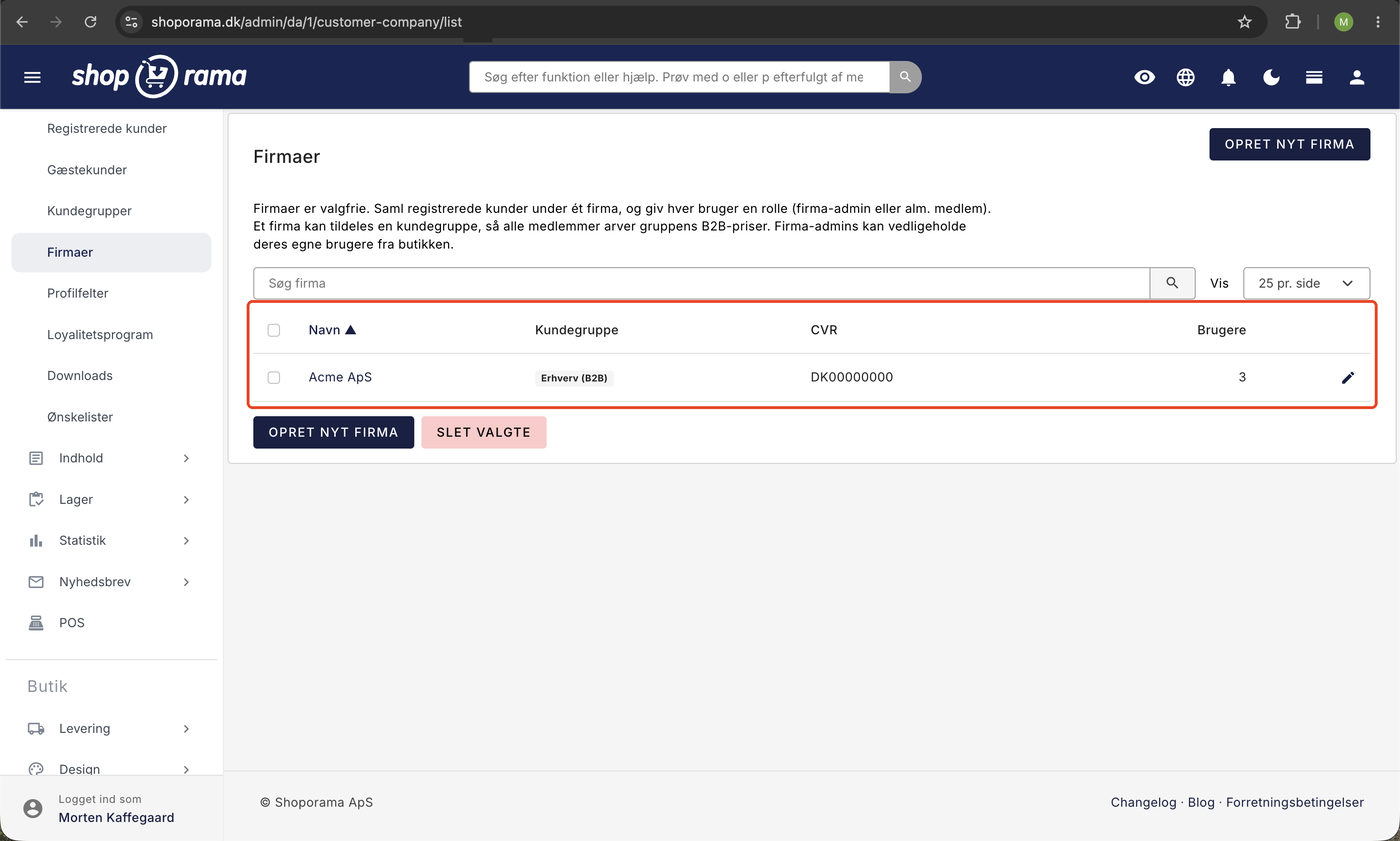Expand Lager menu chevron
1400x841 pixels.
186,499
